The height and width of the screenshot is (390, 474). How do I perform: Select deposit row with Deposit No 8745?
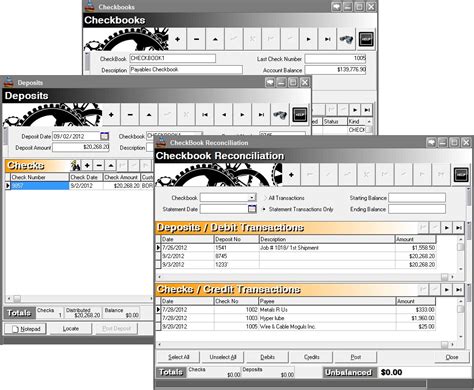(296, 256)
